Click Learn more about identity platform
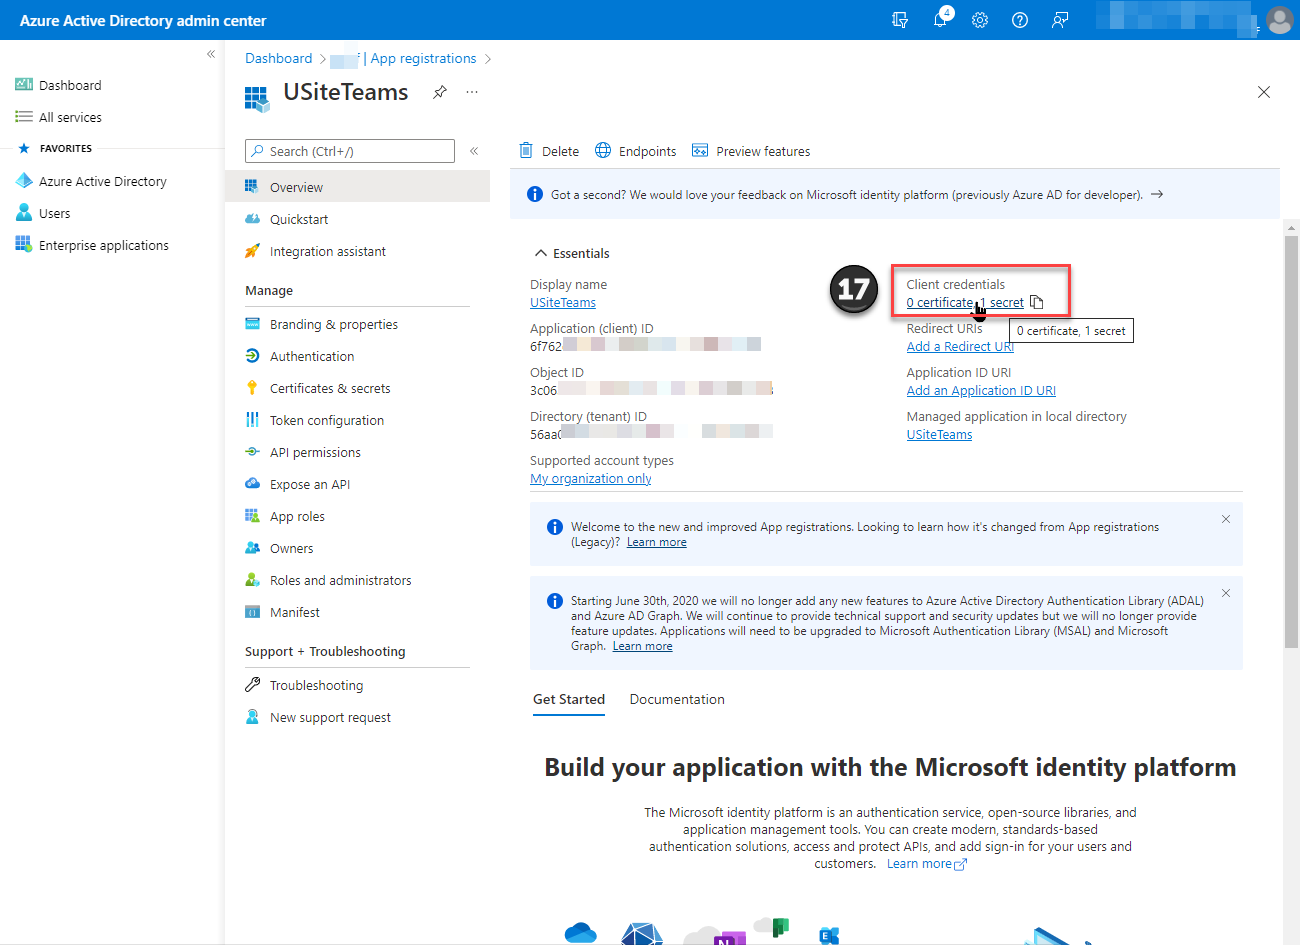Screen dimensions: 1300x945 tap(927, 864)
